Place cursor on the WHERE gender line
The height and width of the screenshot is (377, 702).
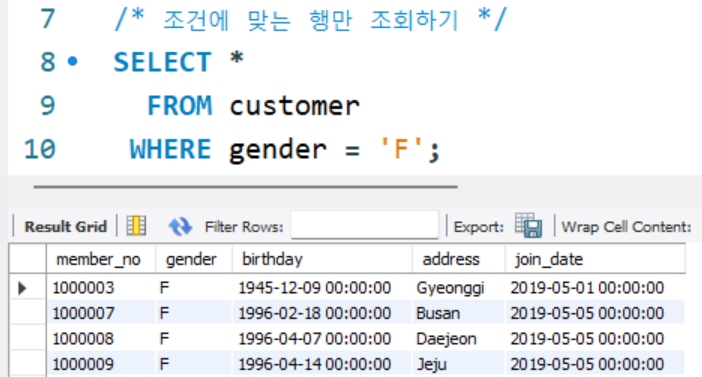285,149
